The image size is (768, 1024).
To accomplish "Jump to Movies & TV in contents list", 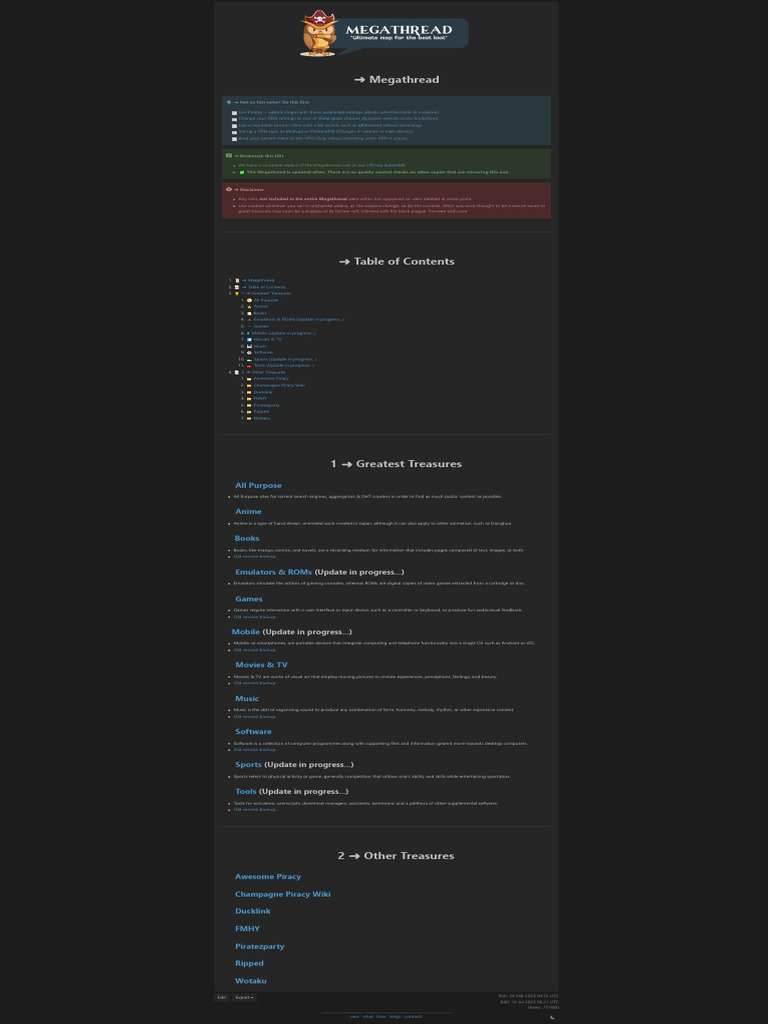I will point(268,340).
